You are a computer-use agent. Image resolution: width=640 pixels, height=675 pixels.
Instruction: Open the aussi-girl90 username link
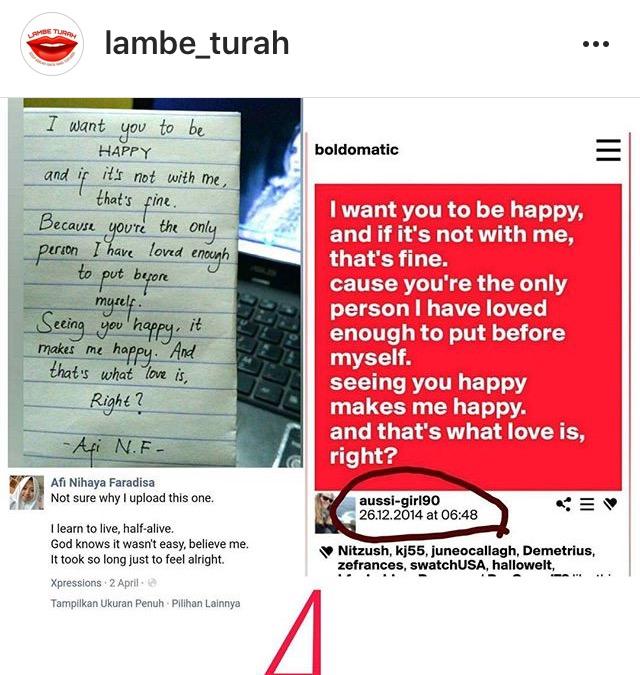coord(399,501)
